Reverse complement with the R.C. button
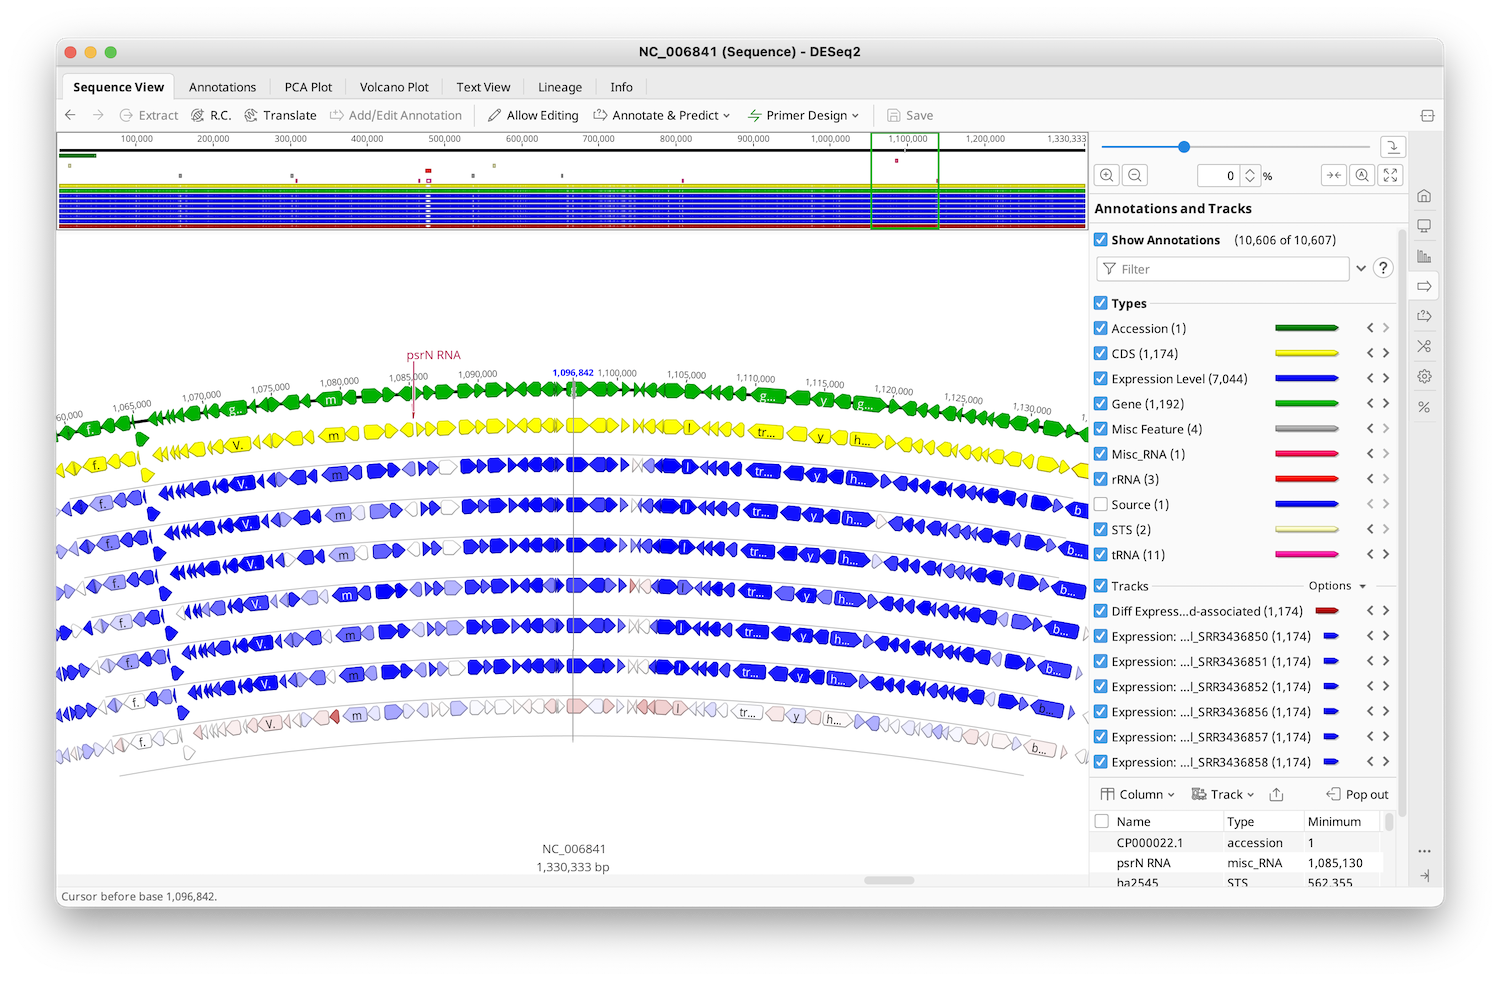 click(x=211, y=115)
